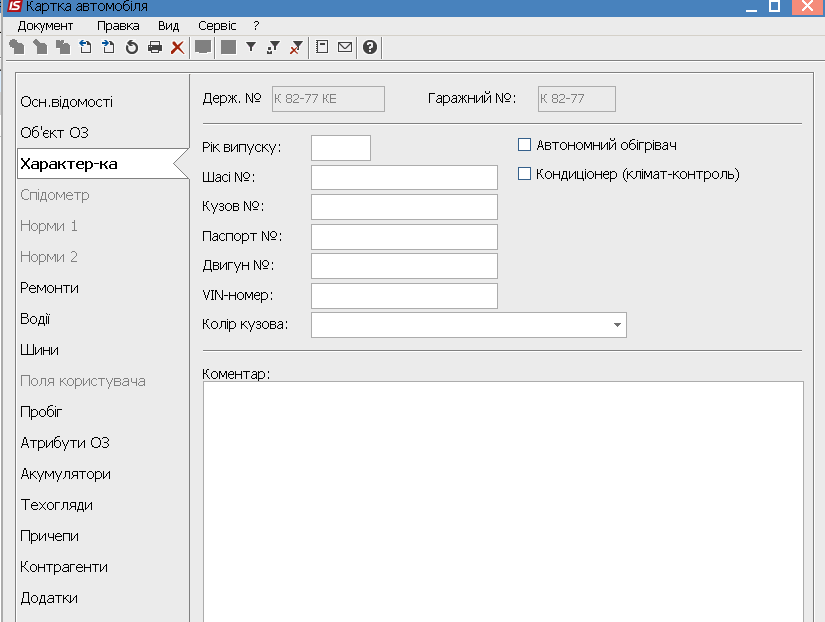Show the Техогляди tab
The width and height of the screenshot is (825, 622).
(x=103, y=505)
